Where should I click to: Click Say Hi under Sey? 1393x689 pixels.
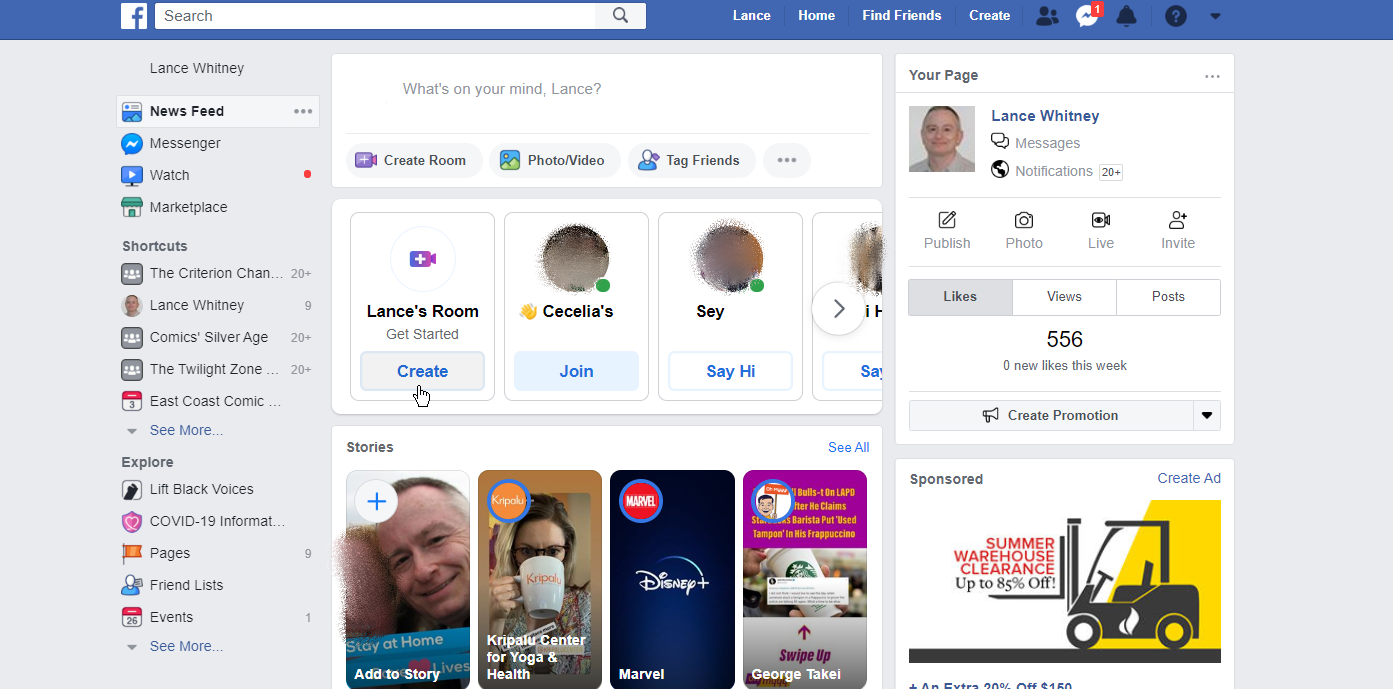pyautogui.click(x=730, y=371)
